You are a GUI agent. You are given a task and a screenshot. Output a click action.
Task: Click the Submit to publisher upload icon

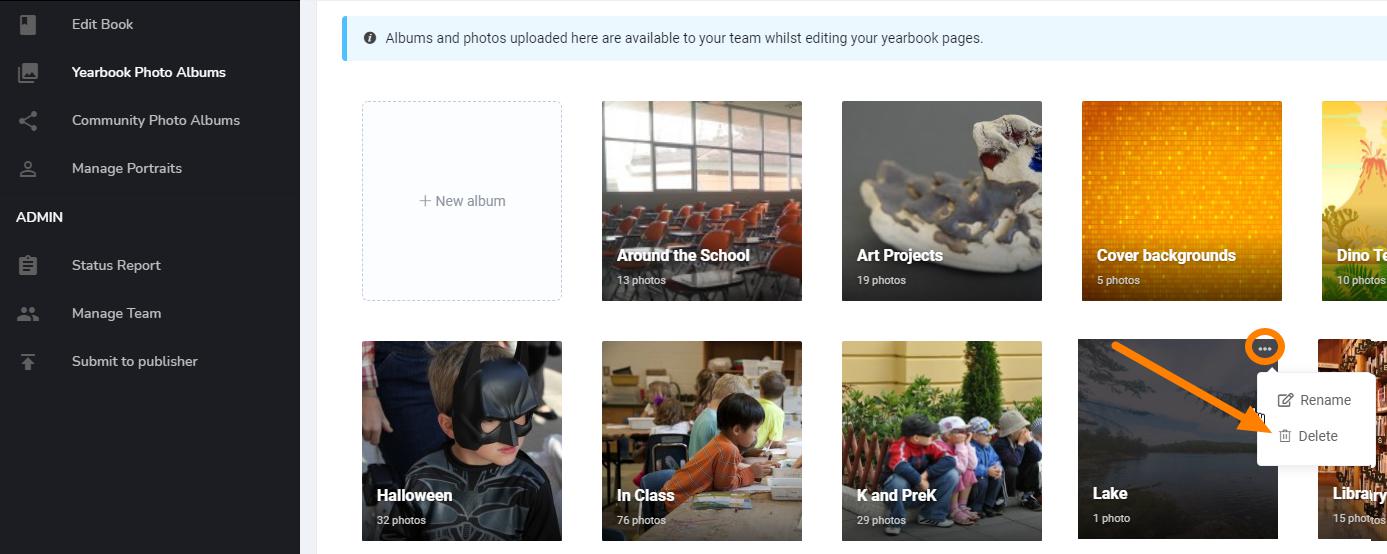(x=28, y=361)
